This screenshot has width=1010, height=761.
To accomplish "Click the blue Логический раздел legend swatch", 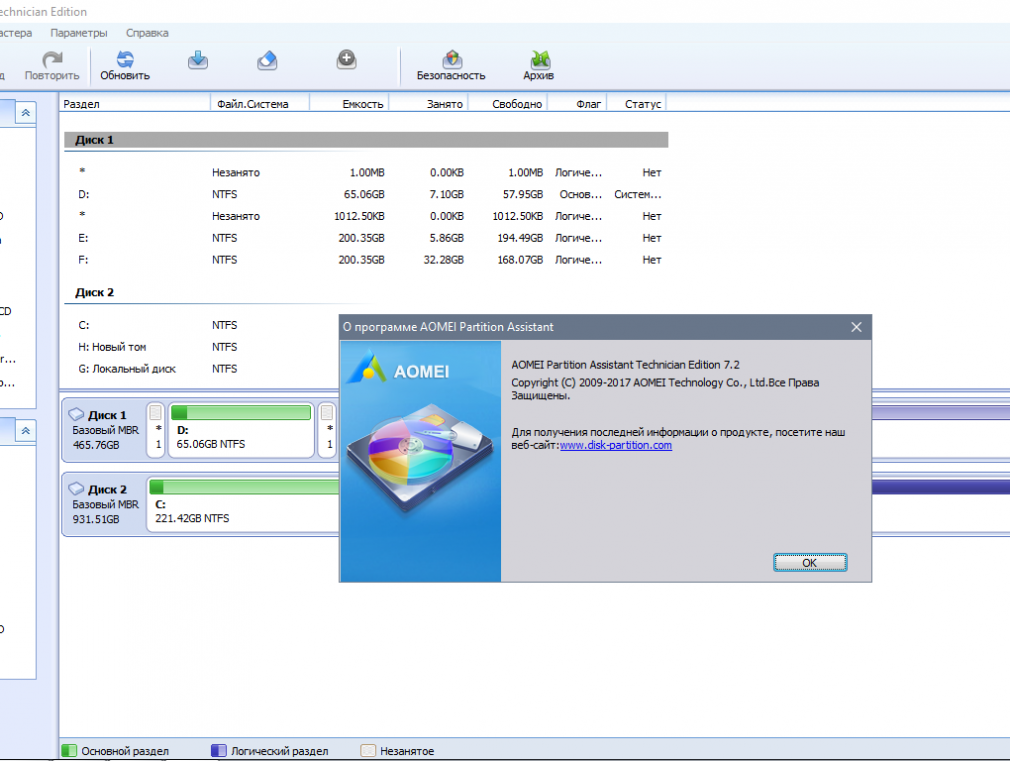I will point(218,751).
